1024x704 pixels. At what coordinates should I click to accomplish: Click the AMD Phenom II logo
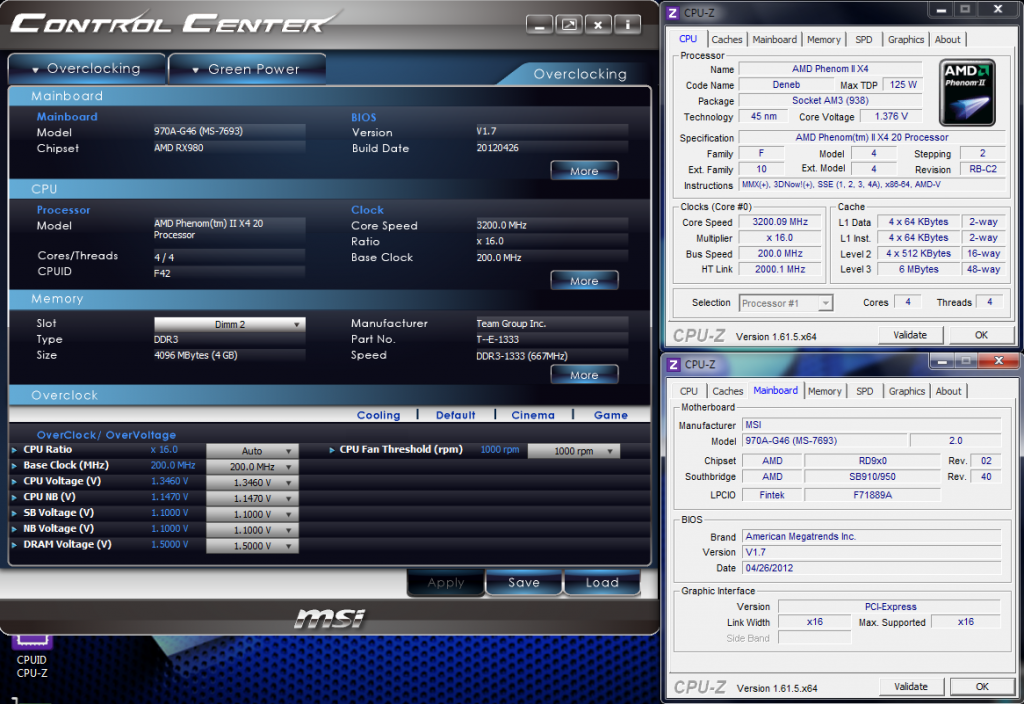click(x=968, y=92)
